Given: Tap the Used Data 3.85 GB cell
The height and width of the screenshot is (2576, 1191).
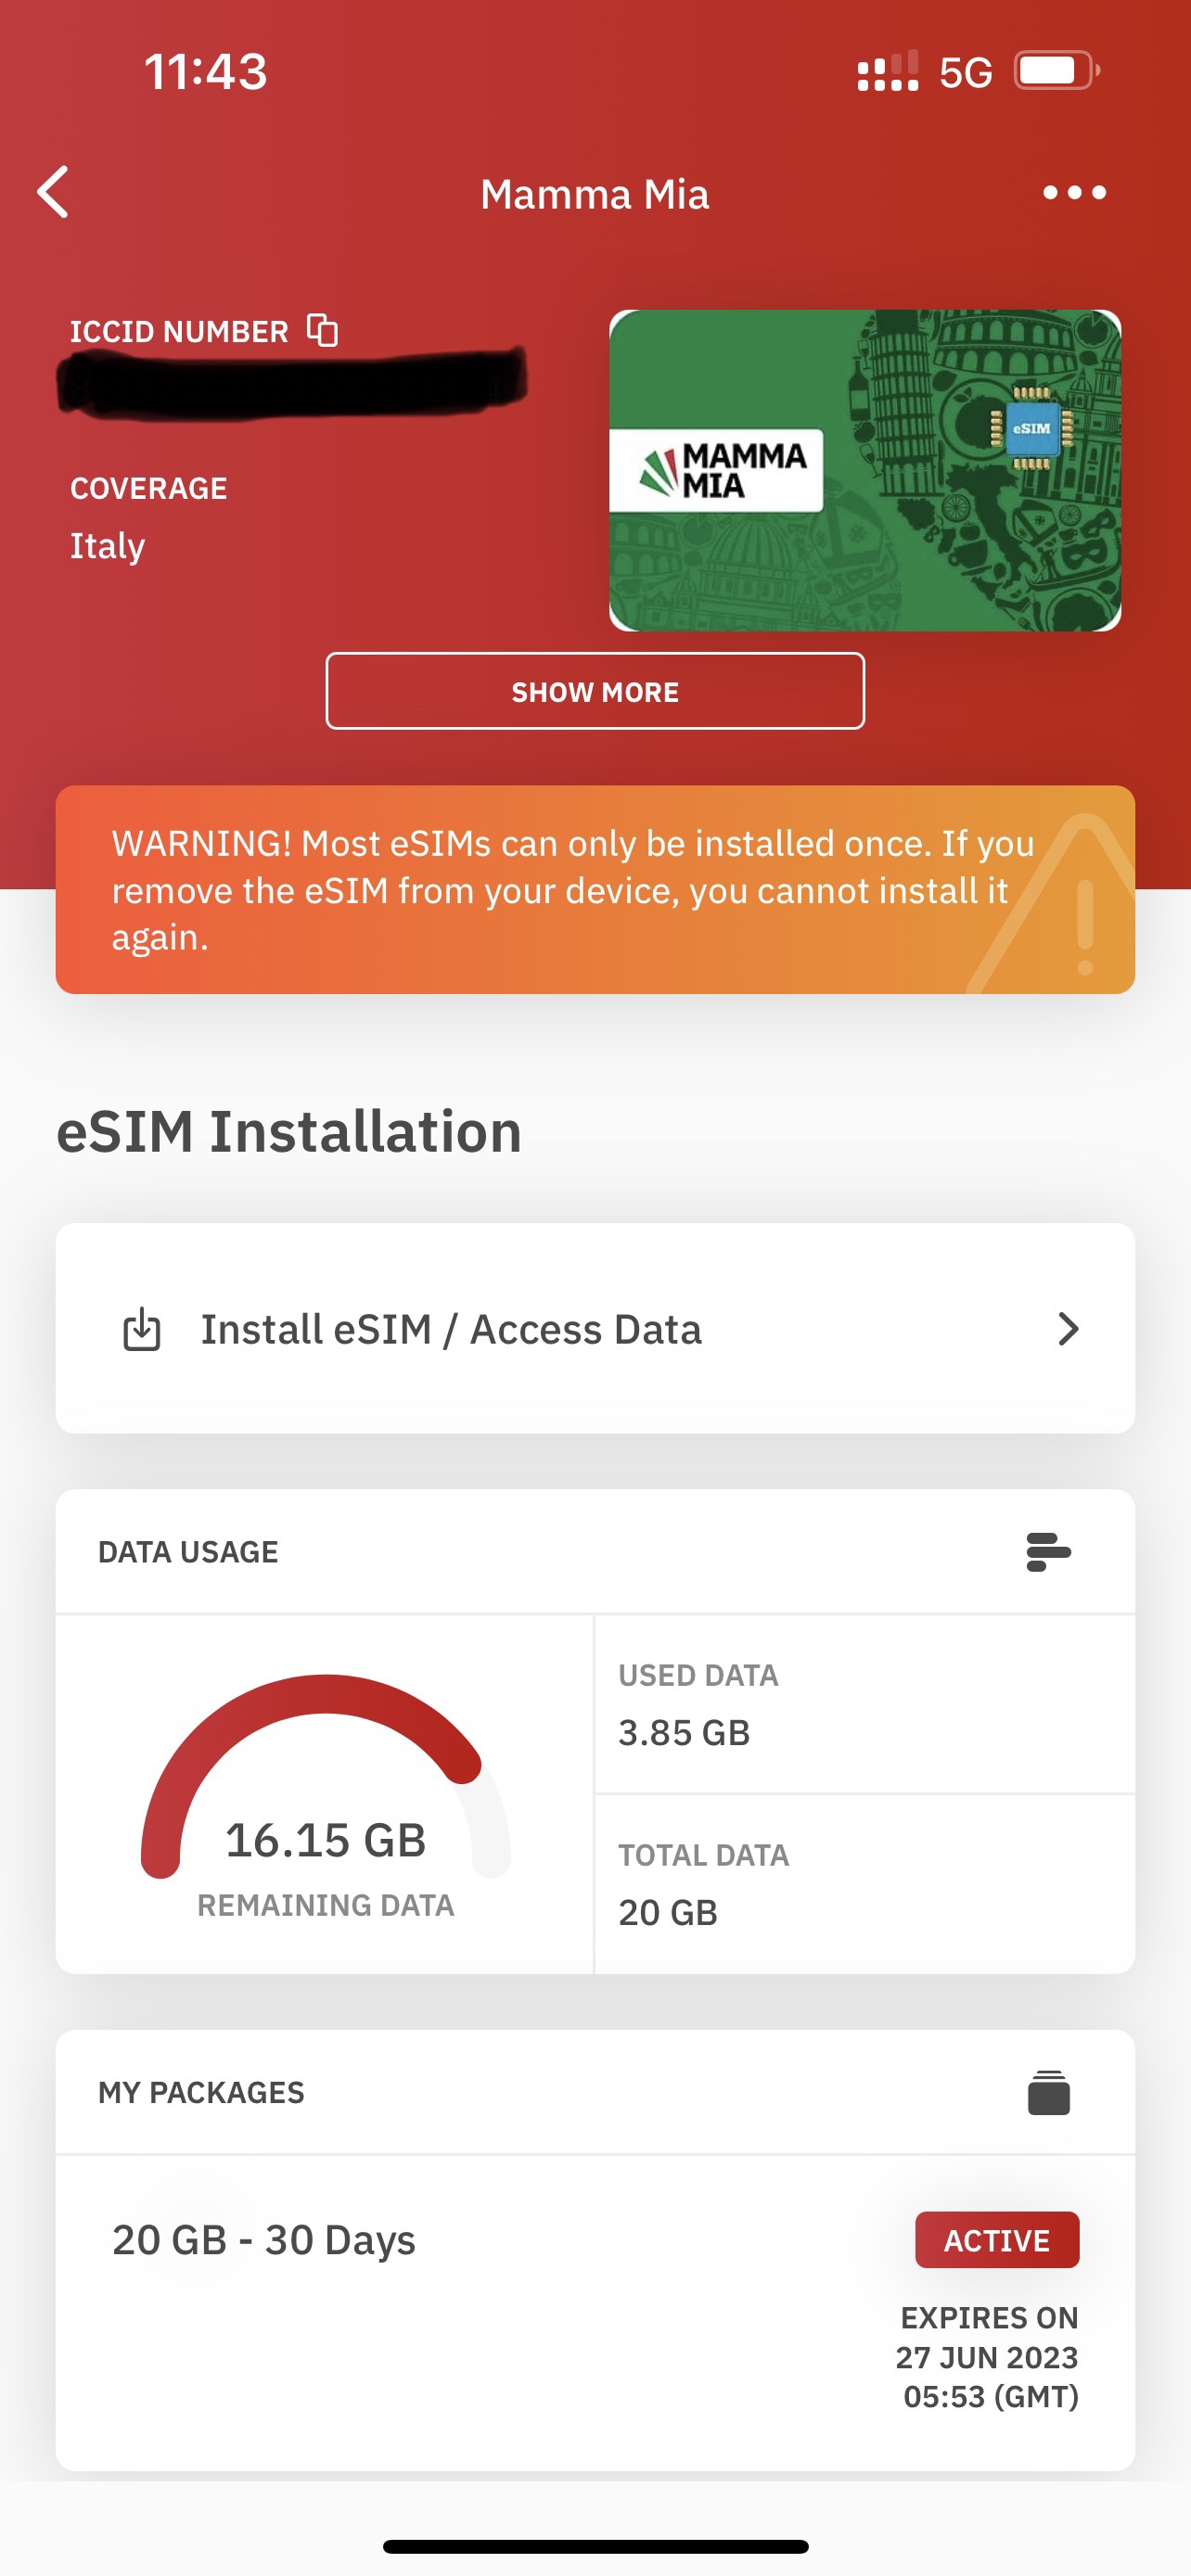Looking at the screenshot, I should point(864,1704).
